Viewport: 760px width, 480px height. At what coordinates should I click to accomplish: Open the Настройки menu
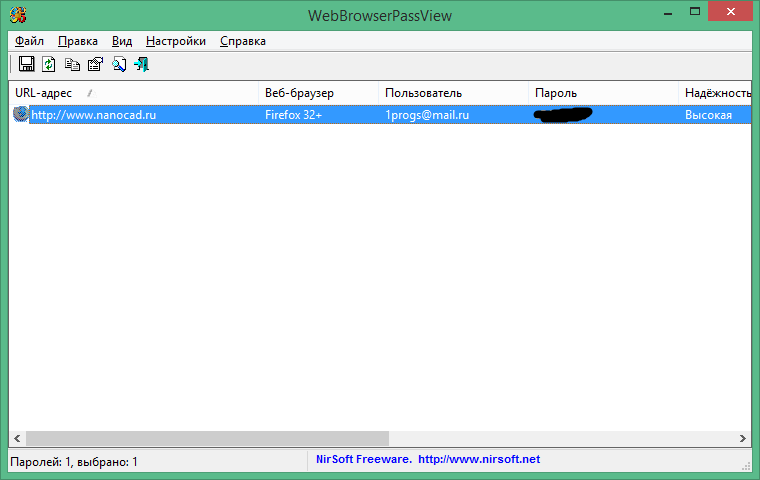pos(175,41)
